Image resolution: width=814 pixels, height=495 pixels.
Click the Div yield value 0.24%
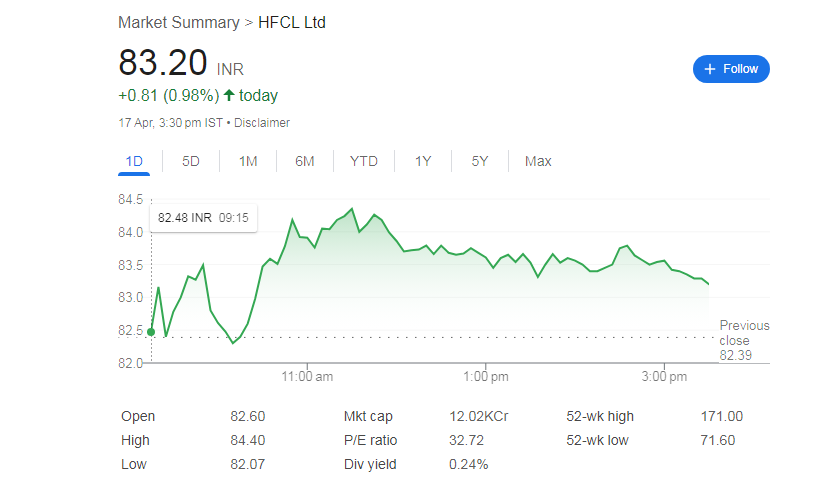[468, 464]
